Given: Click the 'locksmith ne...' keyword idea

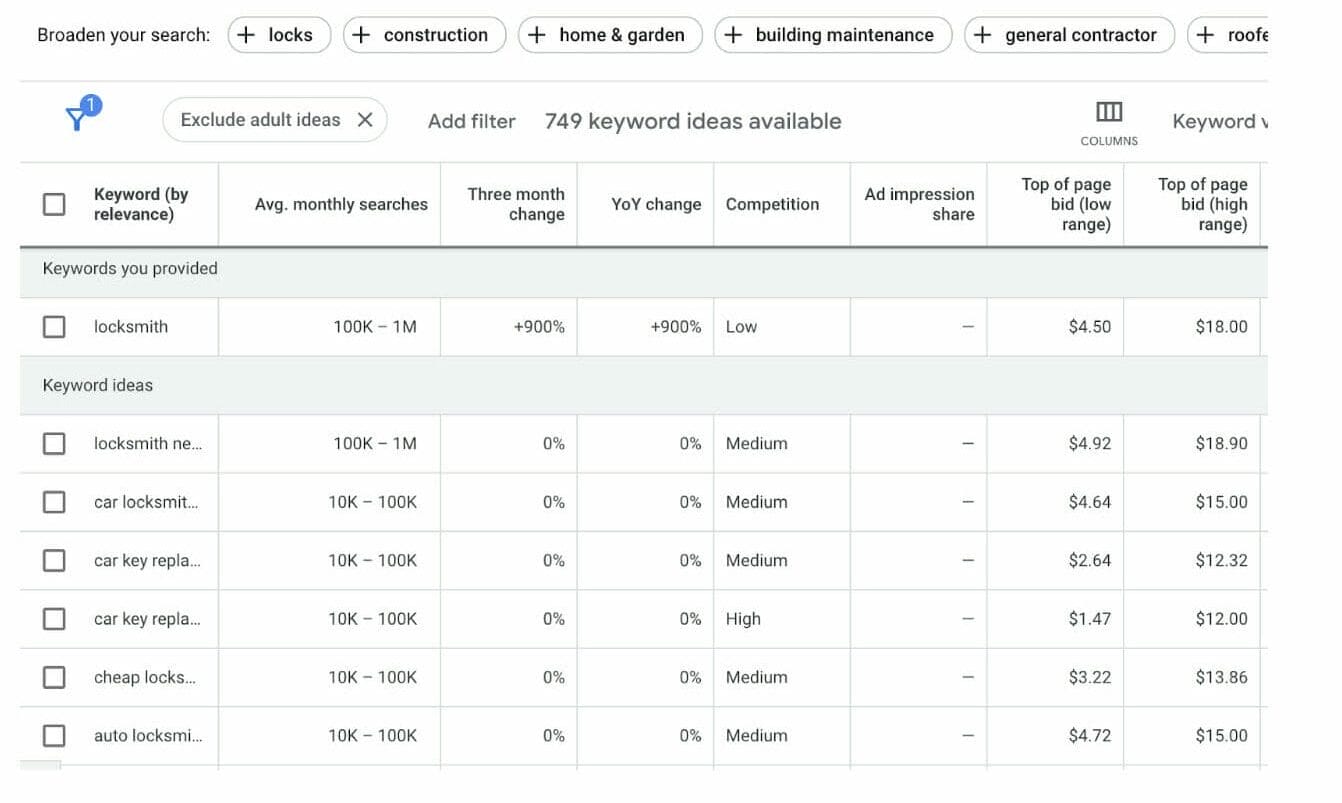Looking at the screenshot, I should (x=148, y=444).
